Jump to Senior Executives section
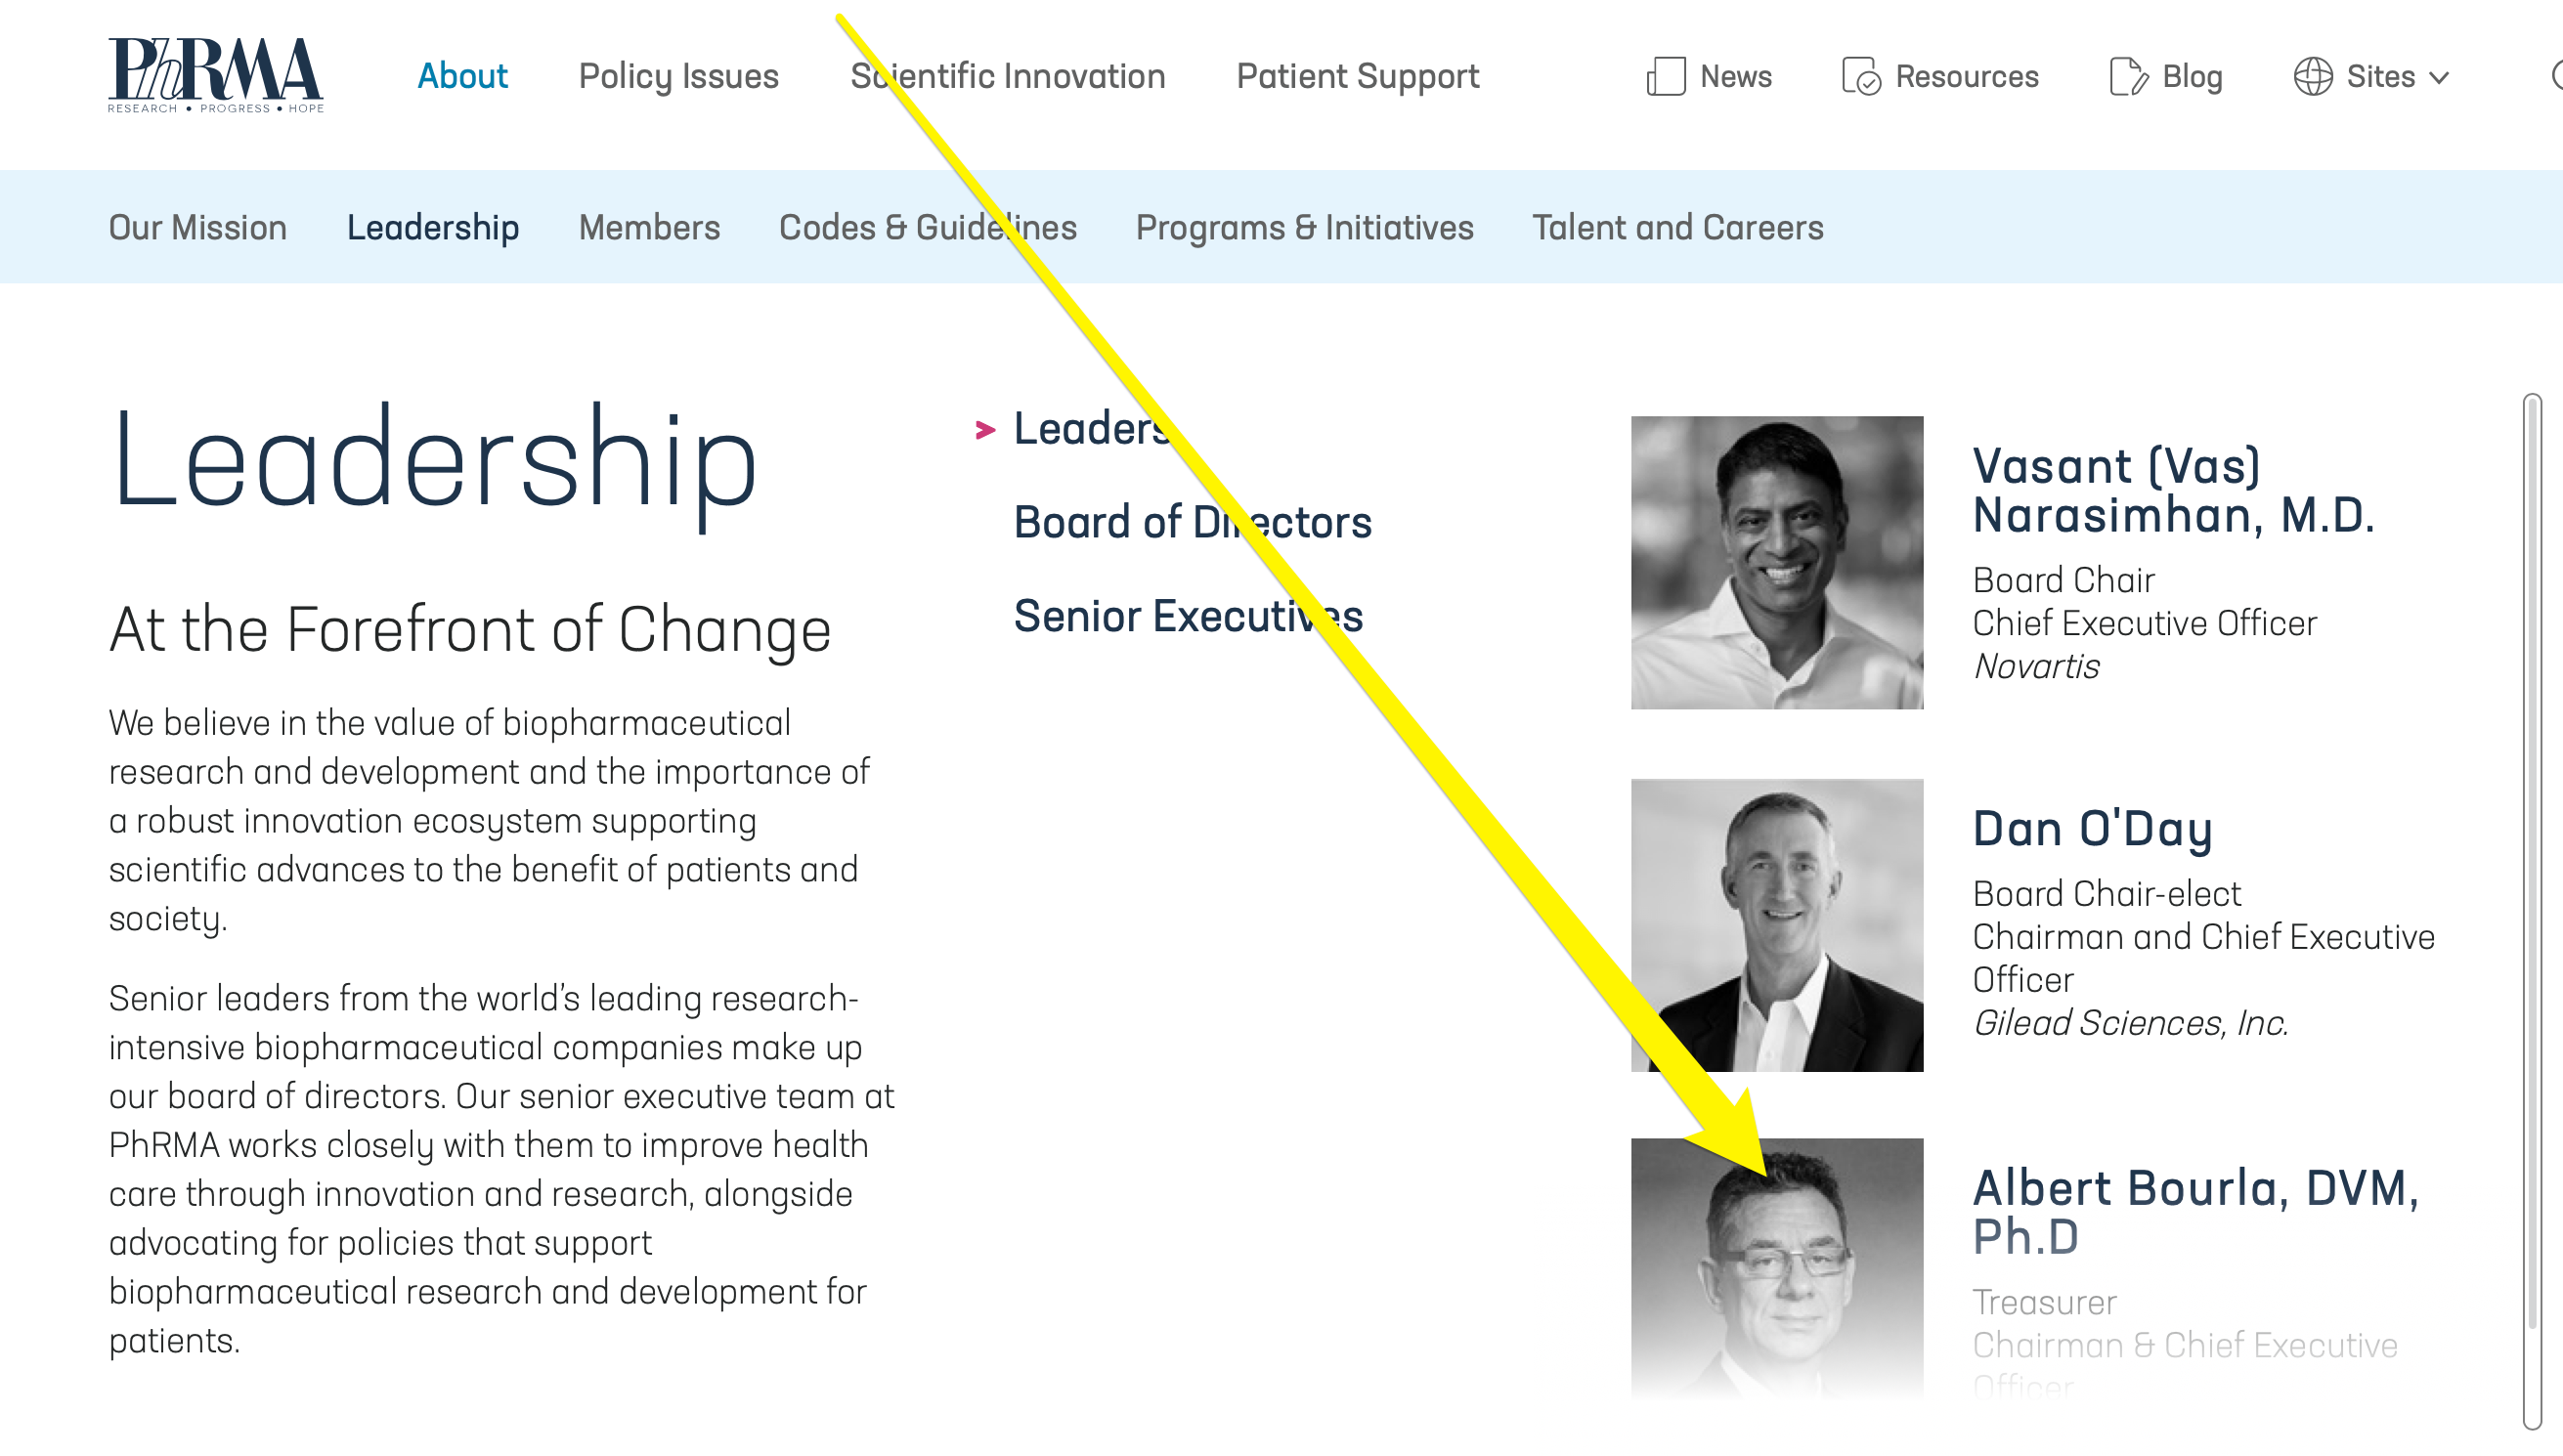2563x1456 pixels. point(1188,617)
